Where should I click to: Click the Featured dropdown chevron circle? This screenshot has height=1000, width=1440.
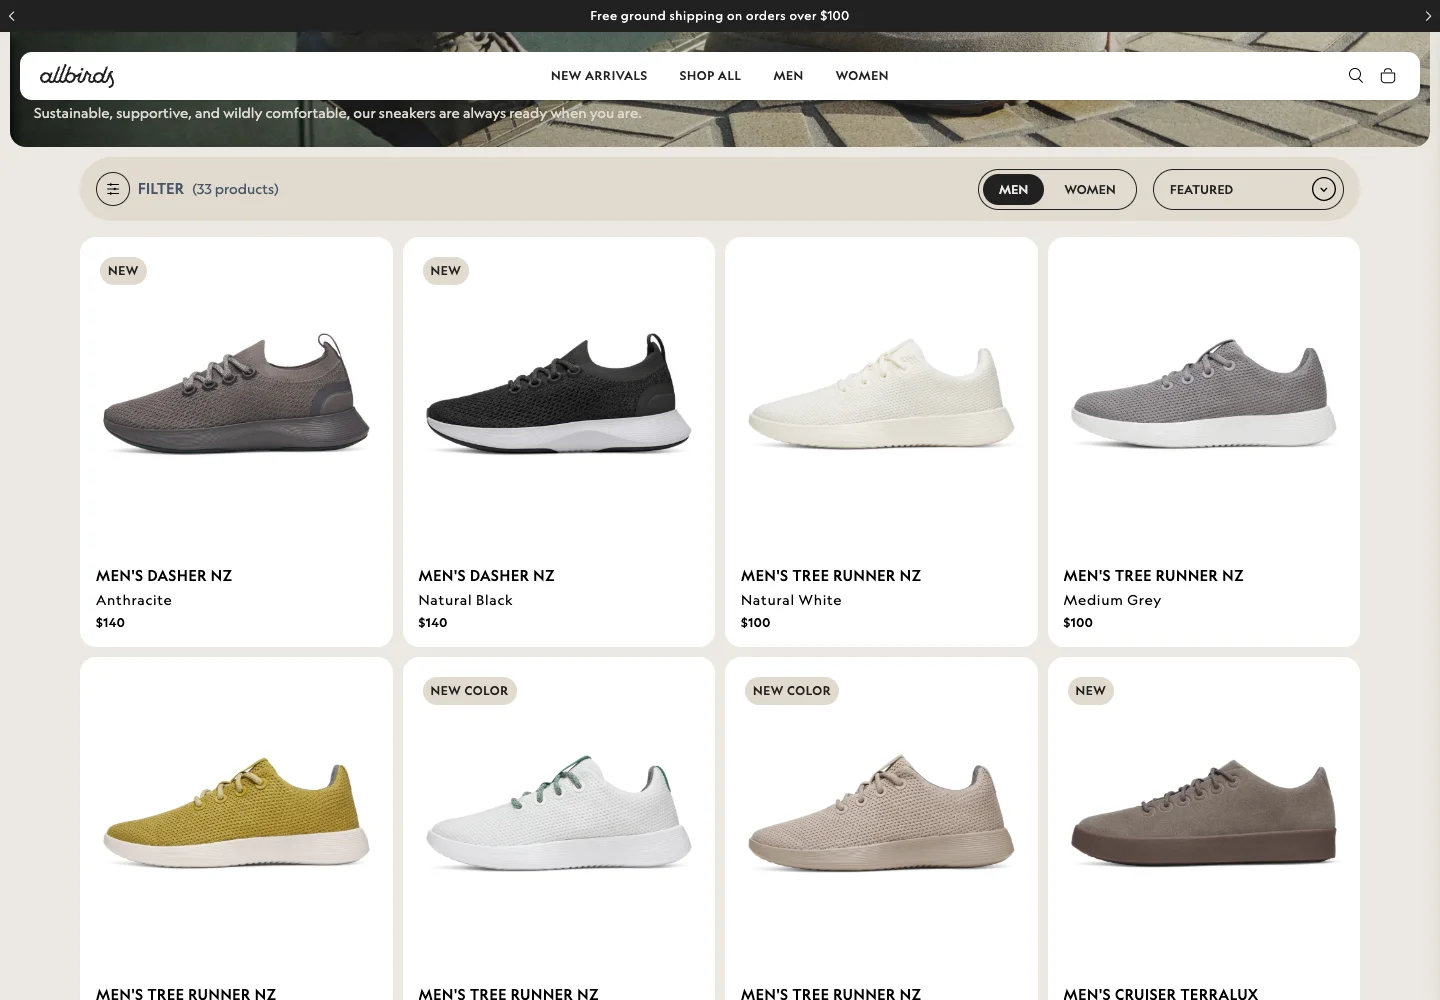[1324, 189]
